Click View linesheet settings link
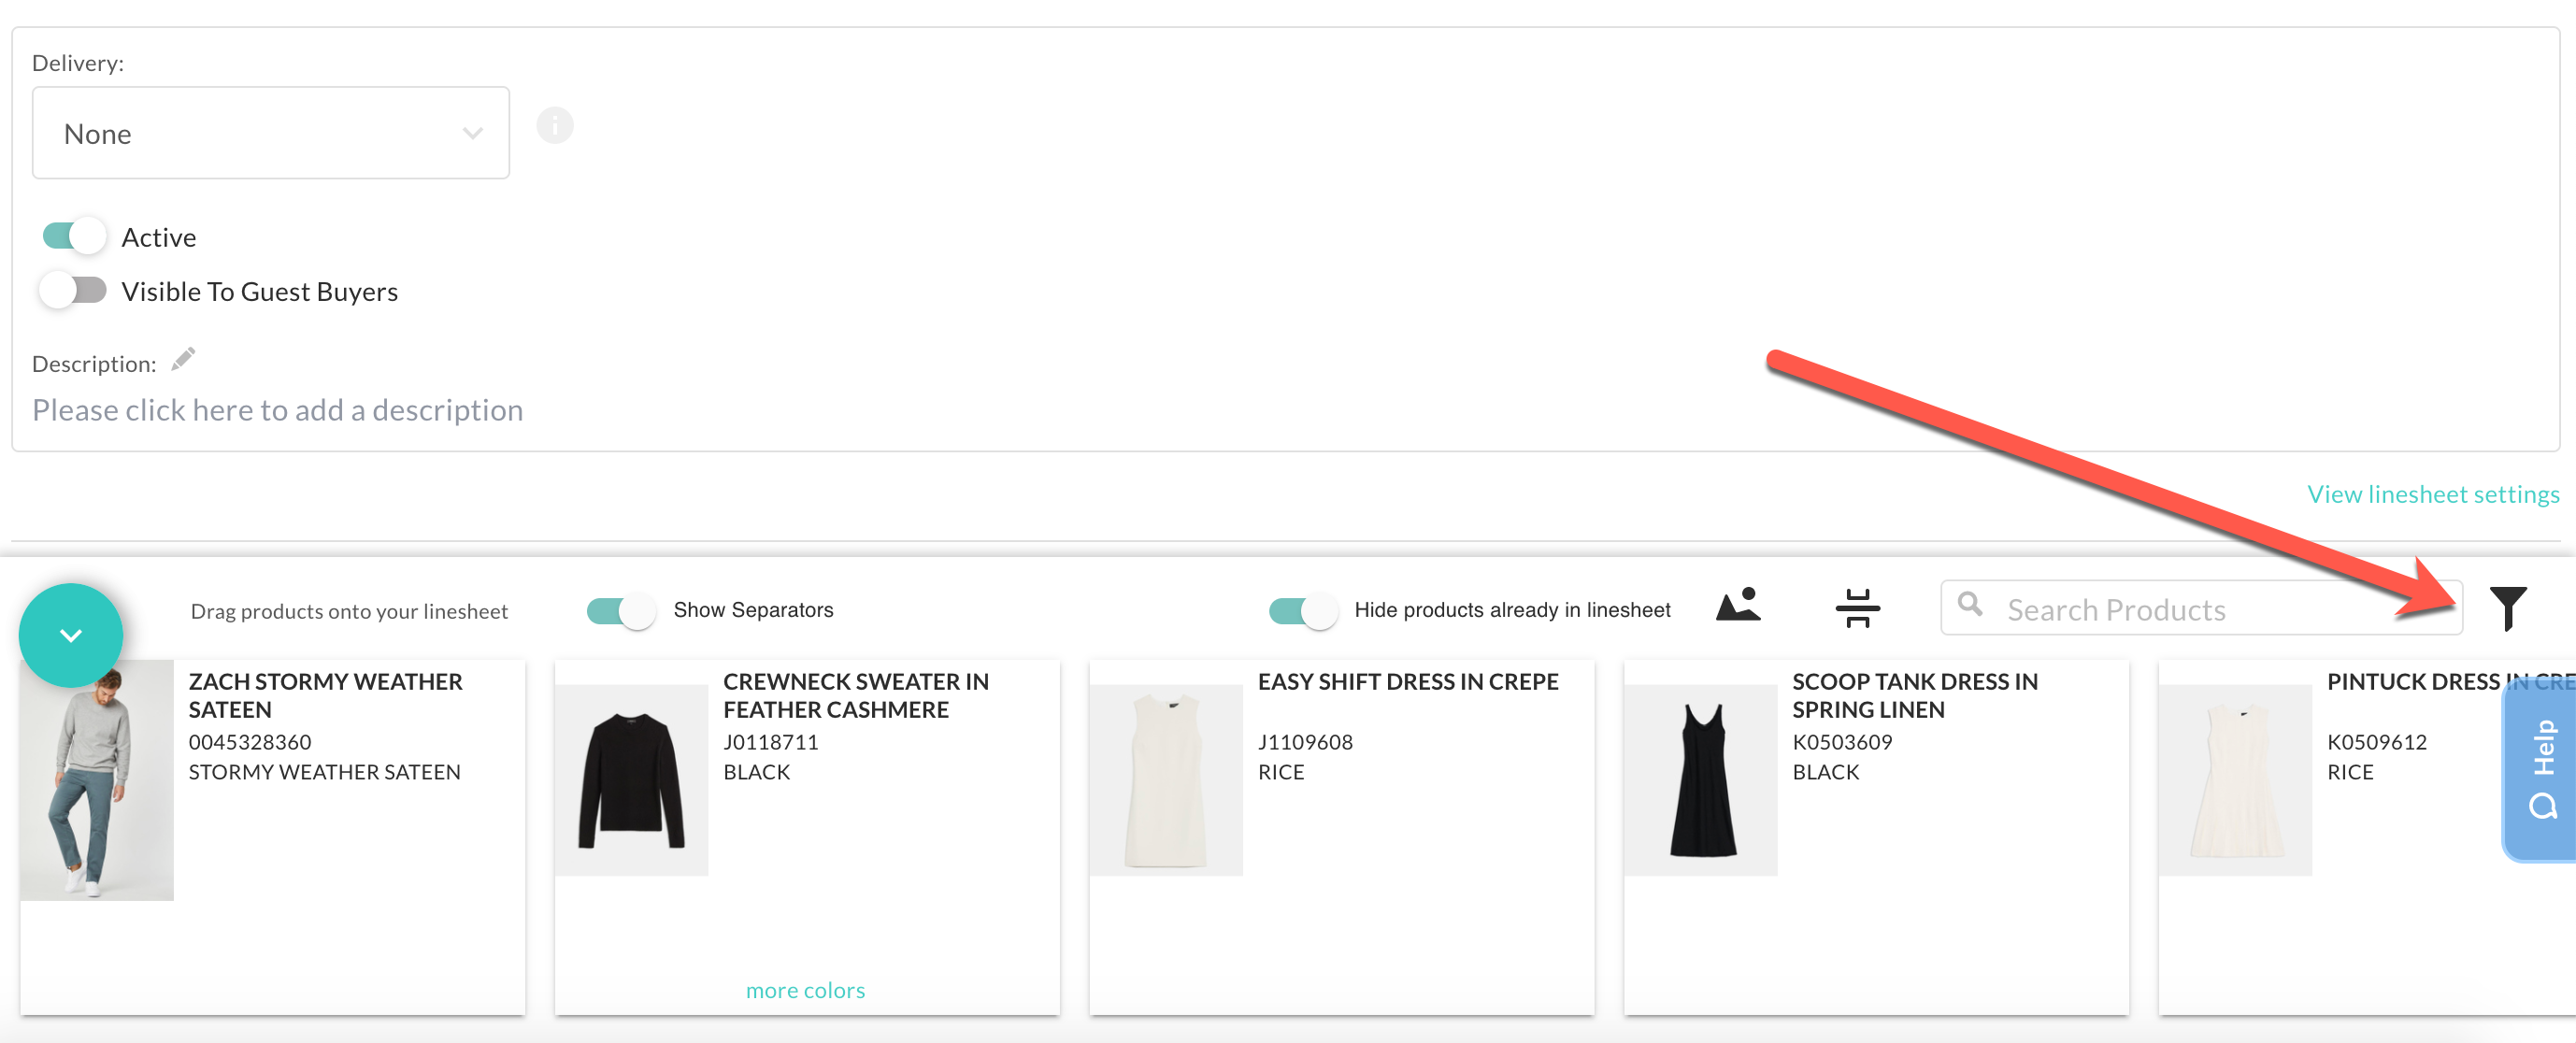2576x1043 pixels. (2433, 494)
